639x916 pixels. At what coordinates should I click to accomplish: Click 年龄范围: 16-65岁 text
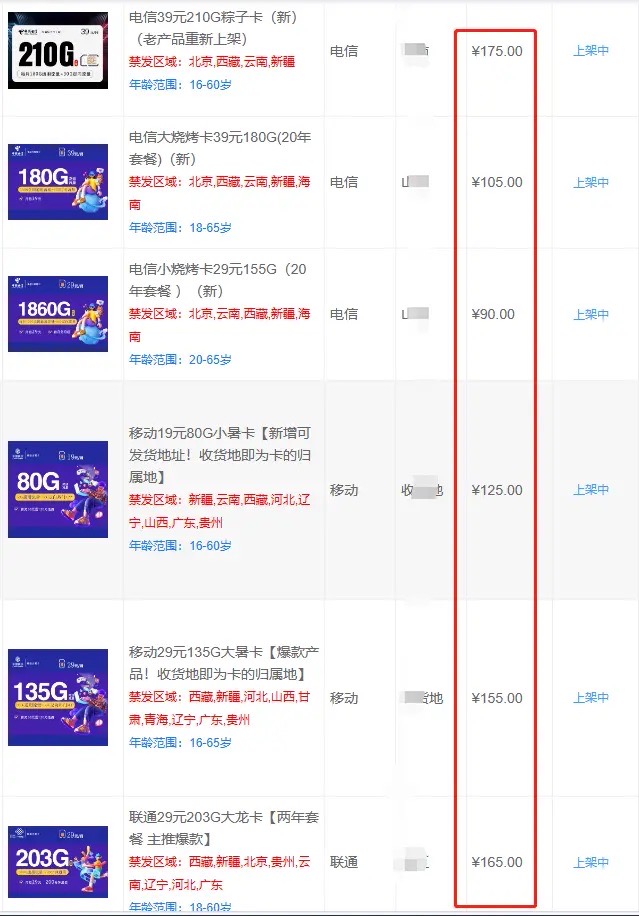(180, 742)
